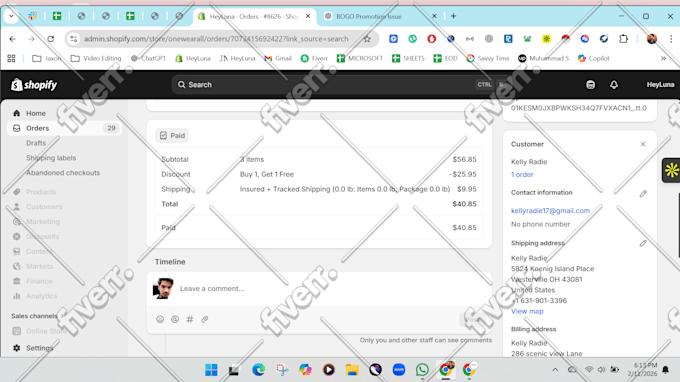Viewport: 680px width, 382px height.
Task: Open the ChatGPT bookmark
Action: 148,58
